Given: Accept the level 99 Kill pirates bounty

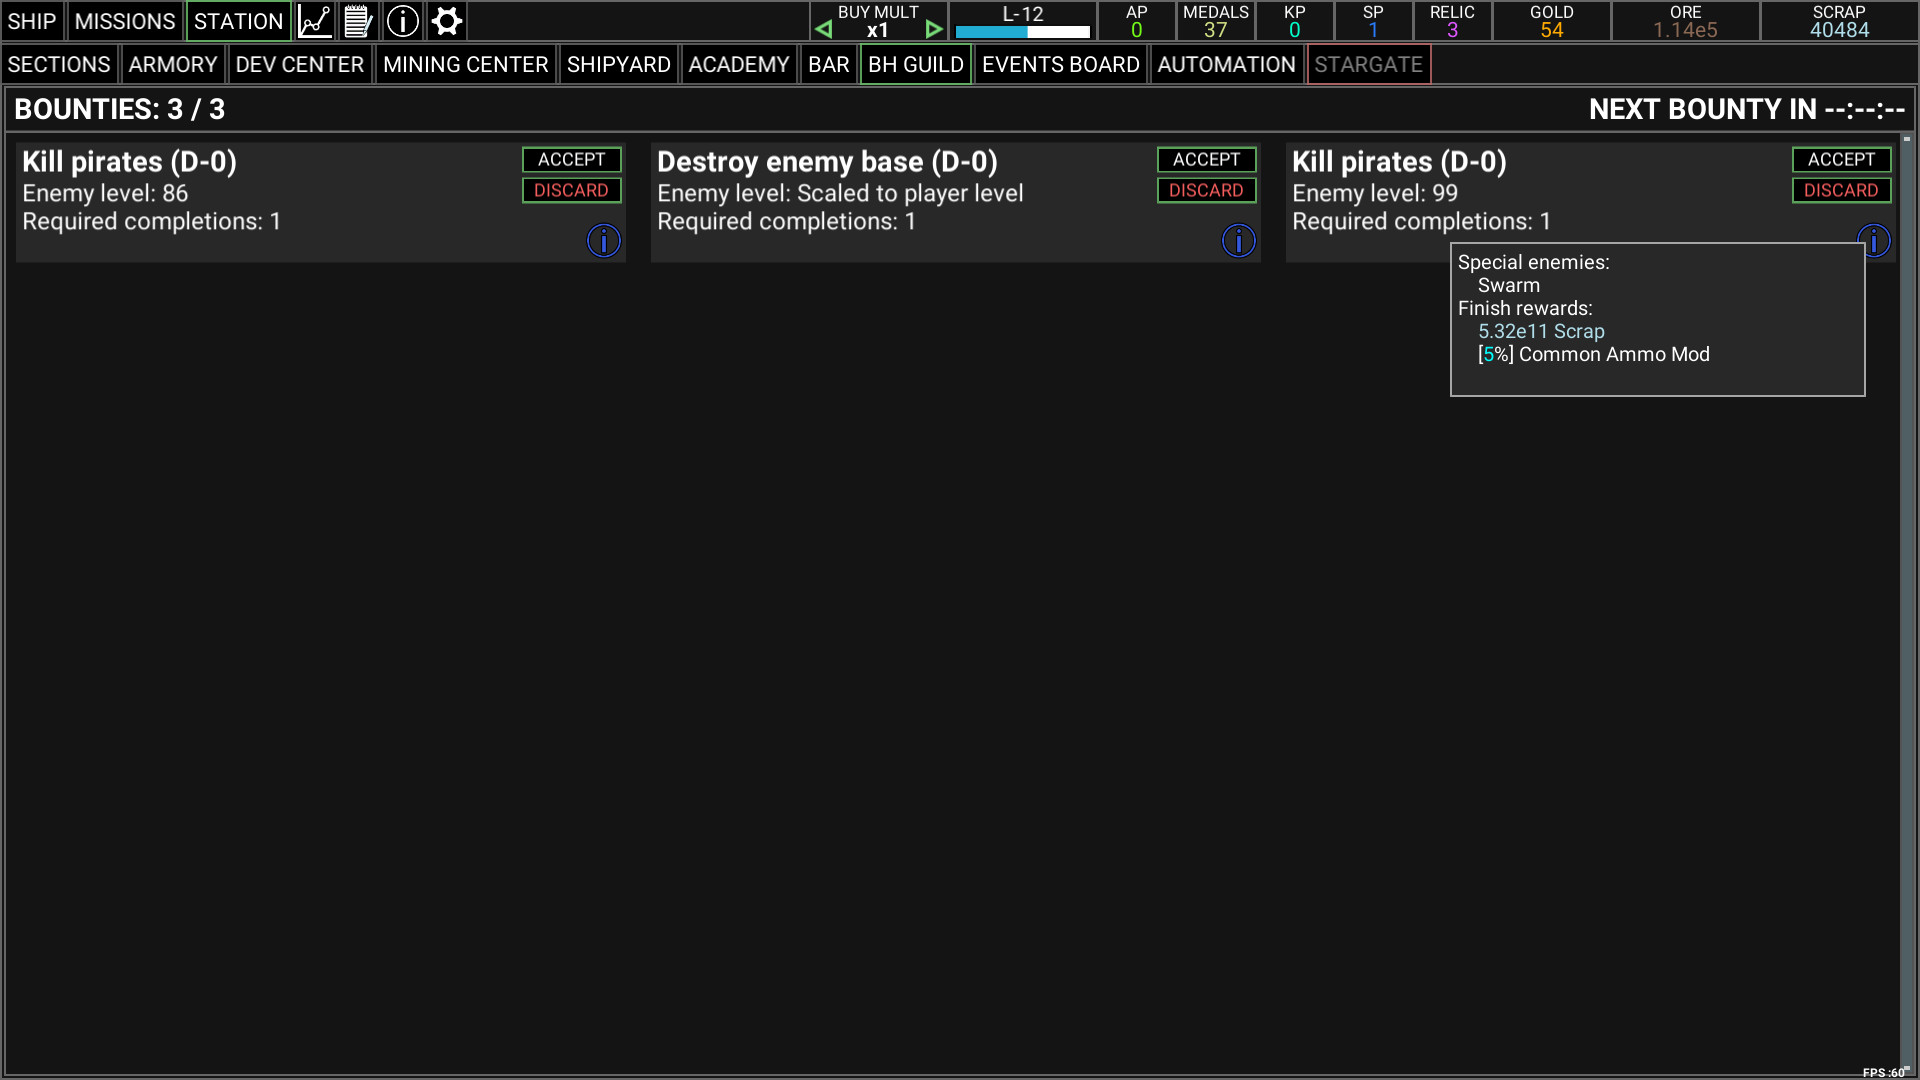Looking at the screenshot, I should tap(1841, 159).
